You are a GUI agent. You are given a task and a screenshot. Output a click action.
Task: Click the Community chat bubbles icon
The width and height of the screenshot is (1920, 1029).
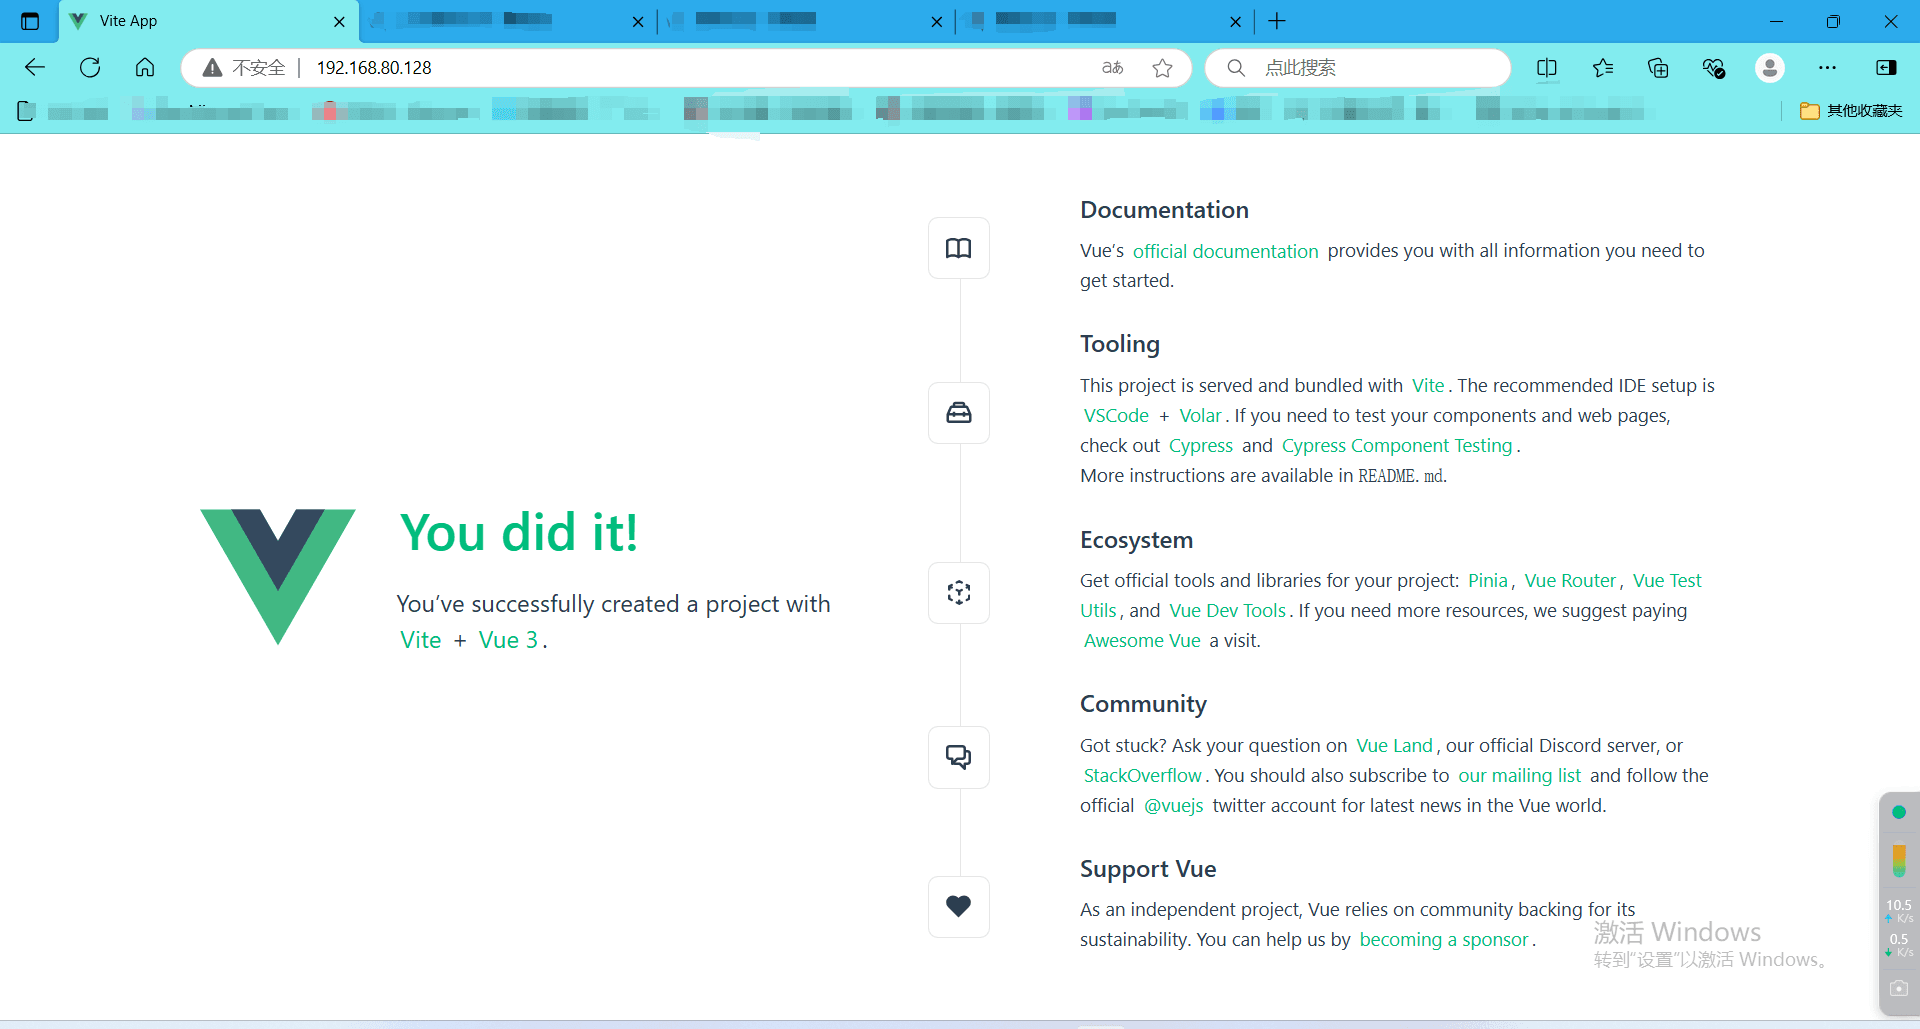(x=959, y=757)
